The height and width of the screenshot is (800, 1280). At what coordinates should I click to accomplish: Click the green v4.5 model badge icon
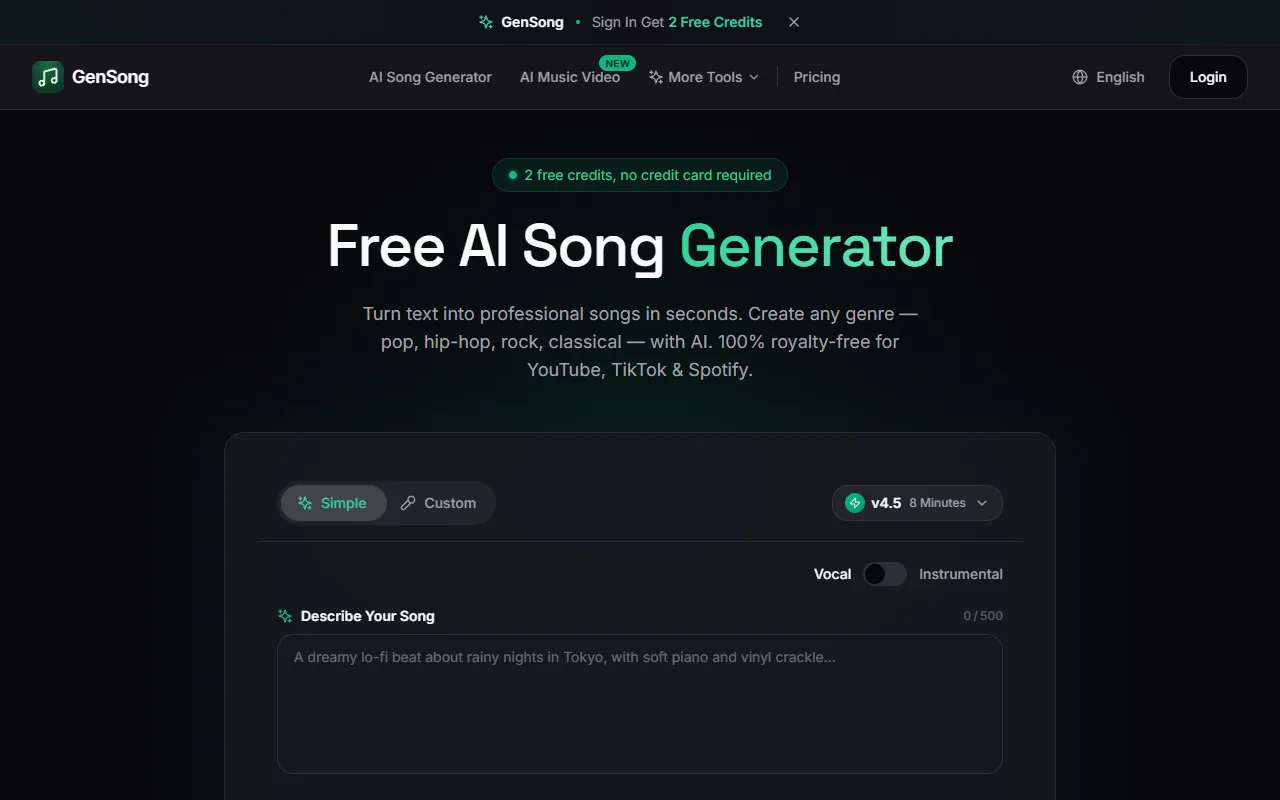[855, 503]
